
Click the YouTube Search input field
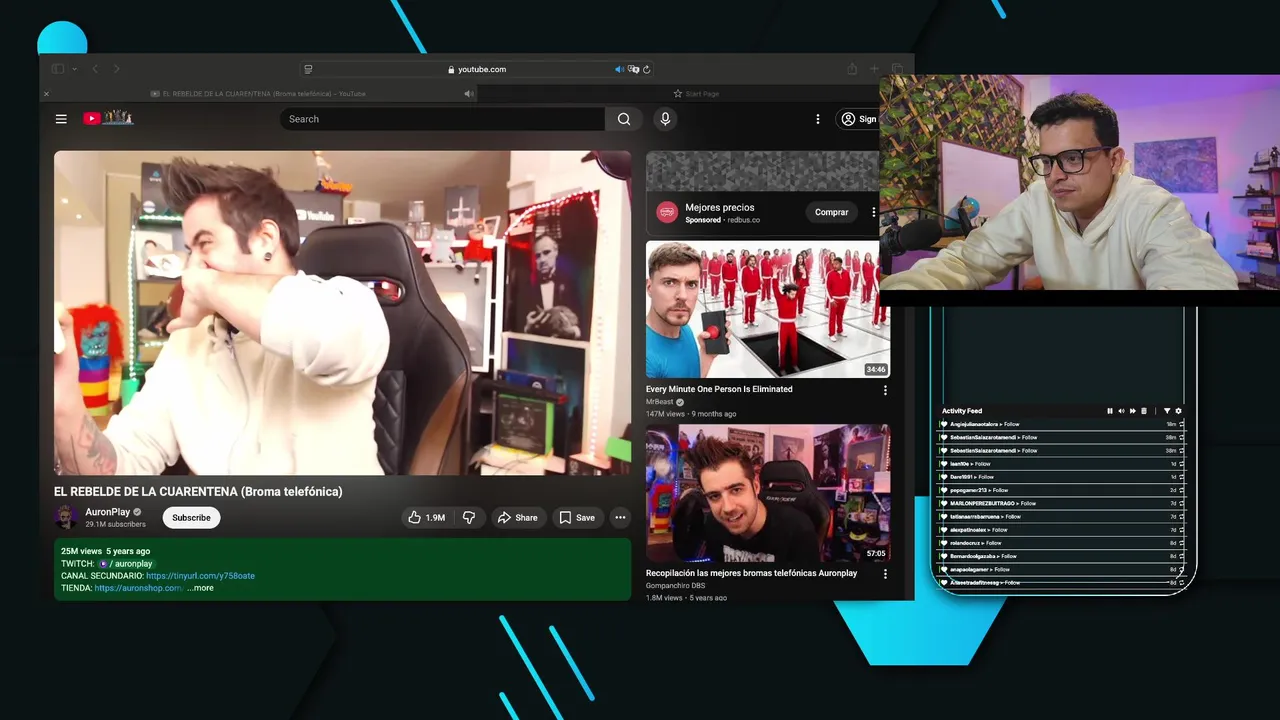442,119
